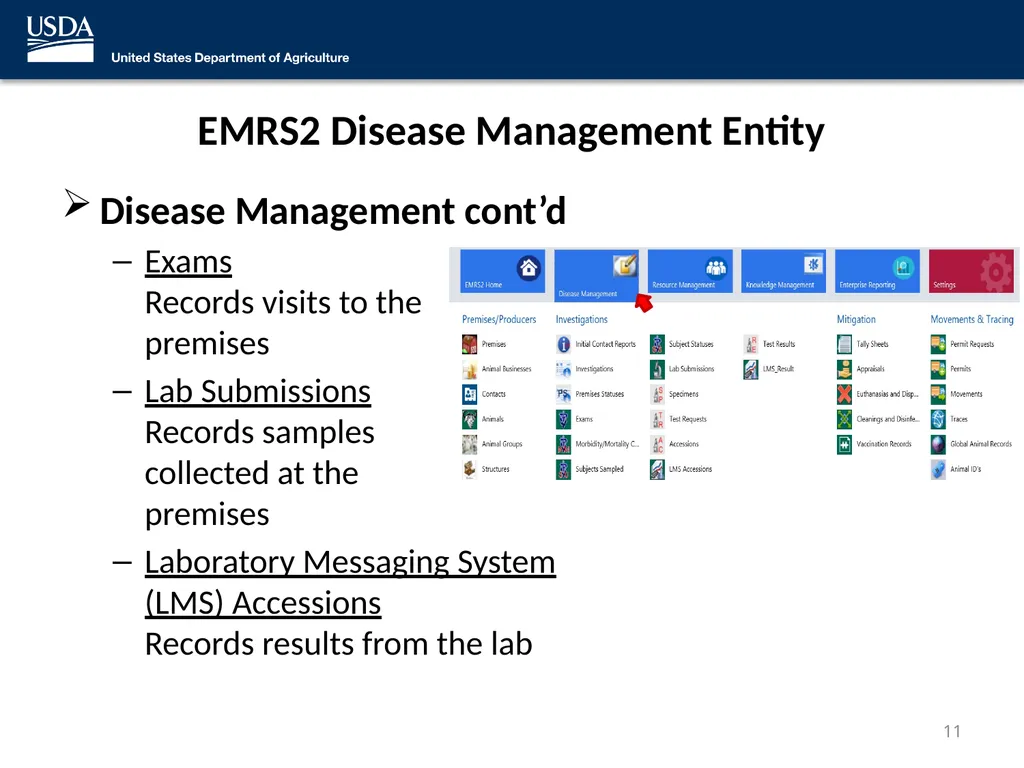1024x768 pixels.
Task: Open the EMRS2 Home tile
Action: [x=502, y=271]
